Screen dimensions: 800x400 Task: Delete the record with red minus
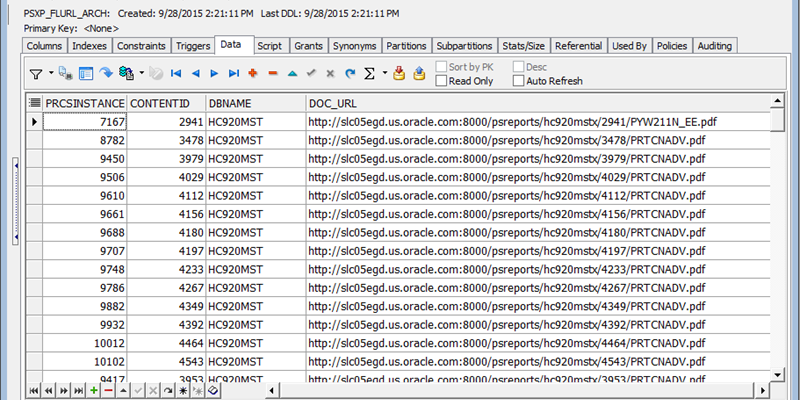[108, 391]
